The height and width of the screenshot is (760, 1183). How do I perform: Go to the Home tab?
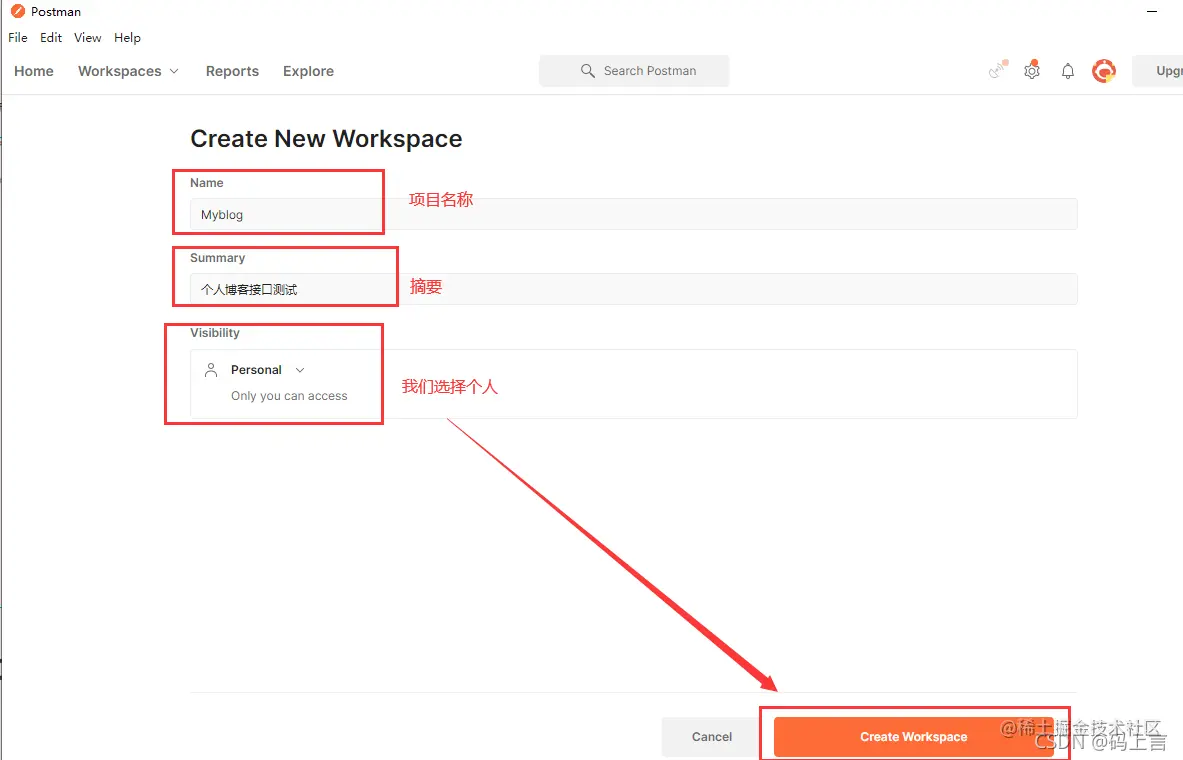34,71
